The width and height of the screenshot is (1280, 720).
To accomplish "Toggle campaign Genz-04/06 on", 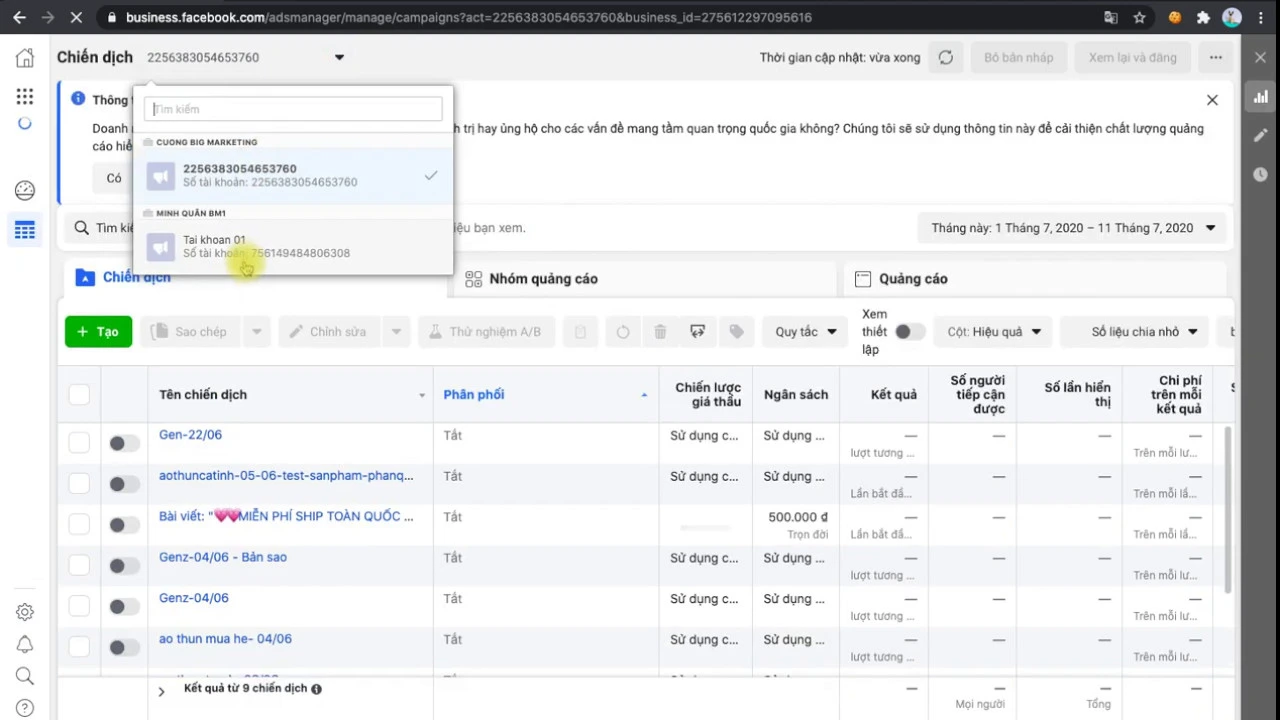I will pyautogui.click(x=124, y=607).
